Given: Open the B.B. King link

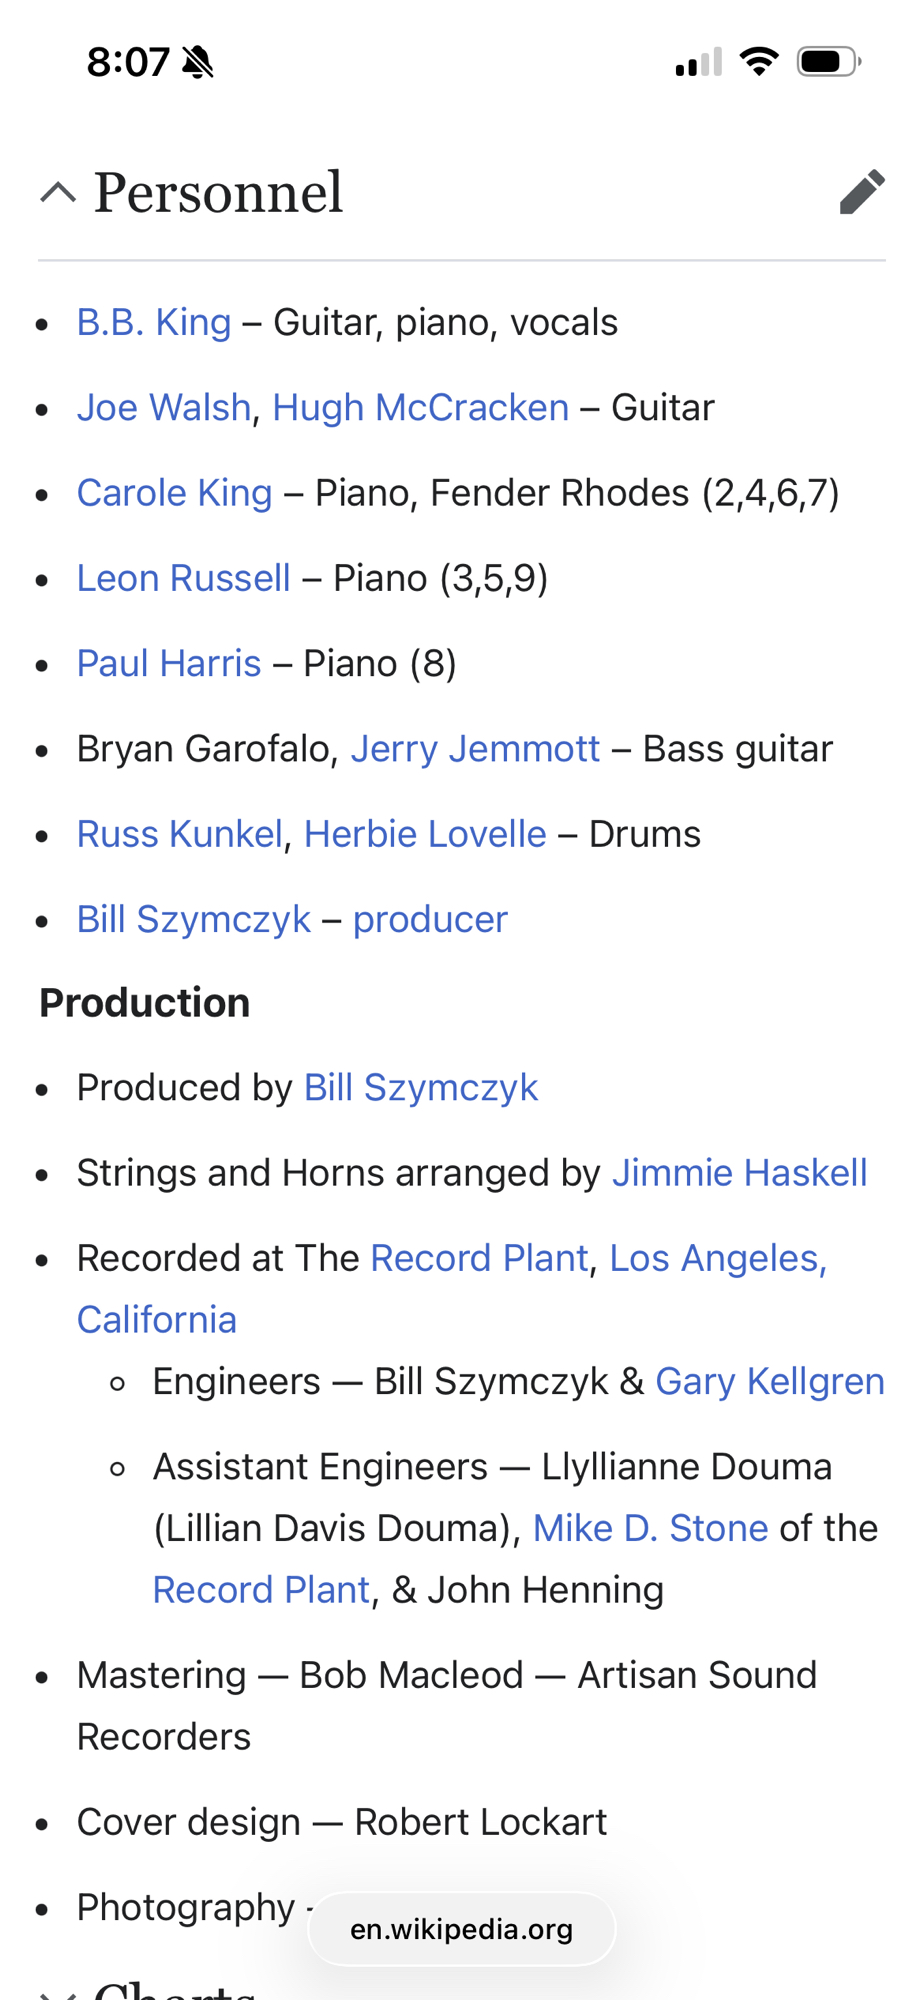Looking at the screenshot, I should point(154,323).
